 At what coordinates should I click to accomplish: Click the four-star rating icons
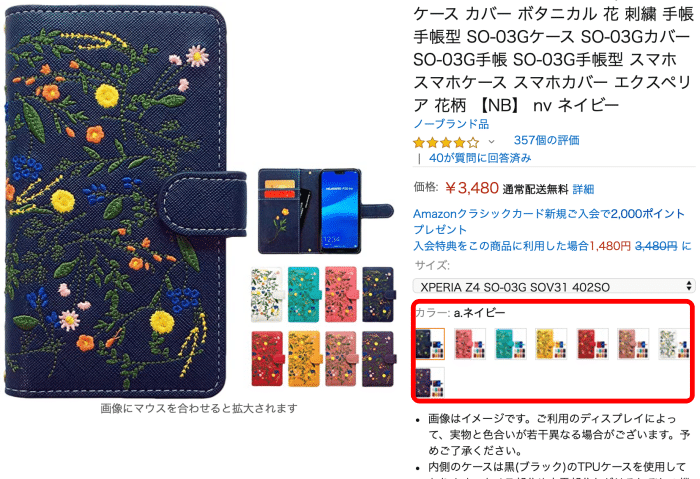446,143
